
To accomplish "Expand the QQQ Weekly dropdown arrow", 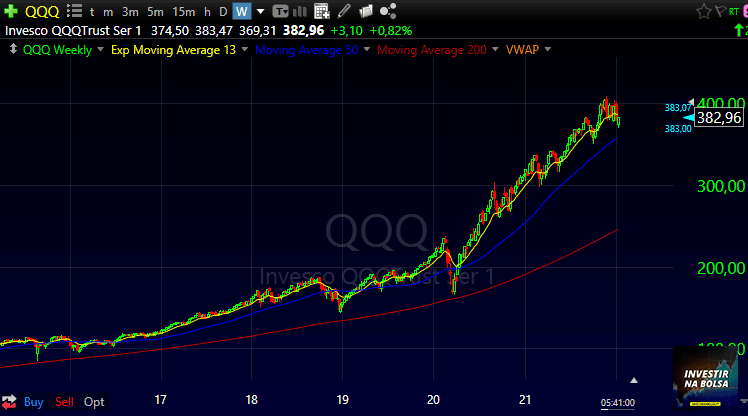I will [100, 49].
